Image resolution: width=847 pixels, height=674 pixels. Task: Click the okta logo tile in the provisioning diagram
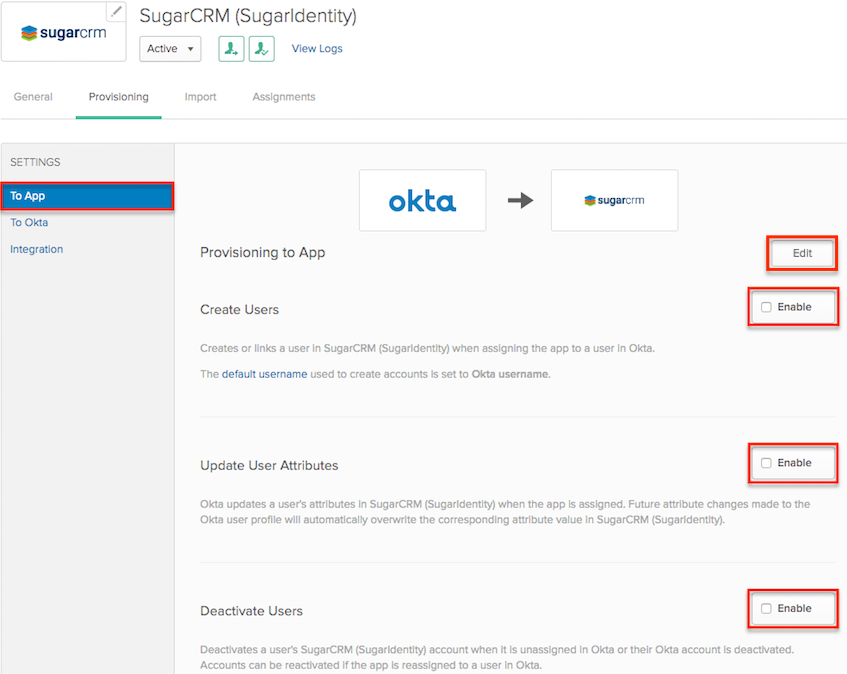422,200
